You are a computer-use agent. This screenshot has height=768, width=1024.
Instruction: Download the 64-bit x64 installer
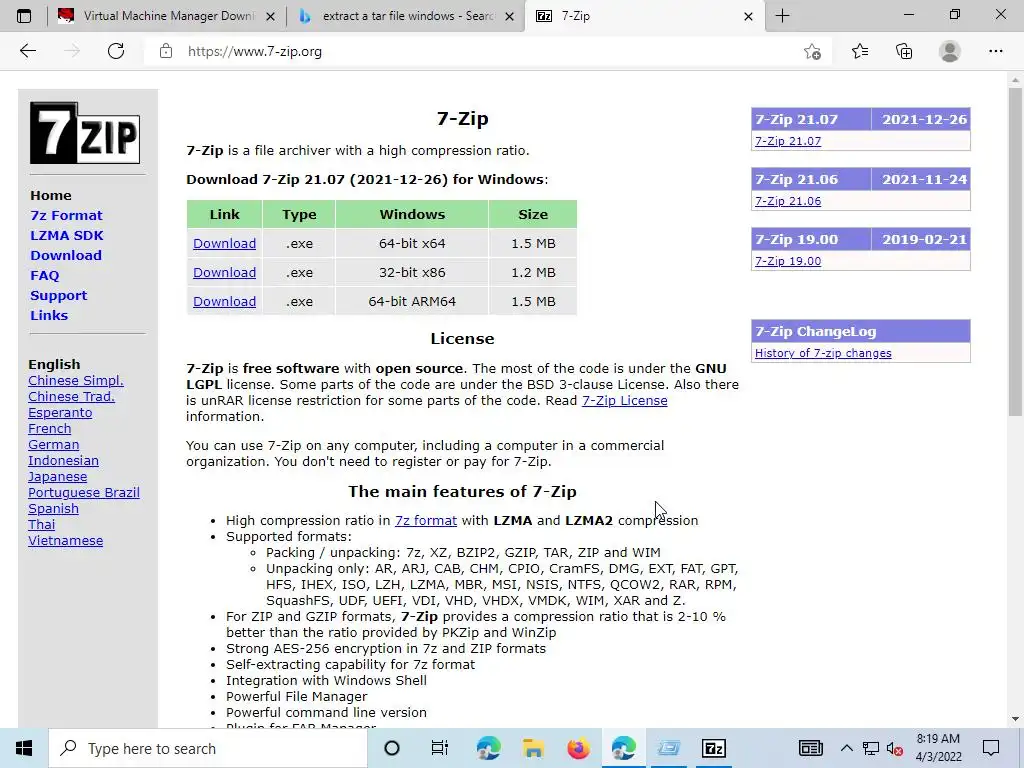[x=224, y=244]
